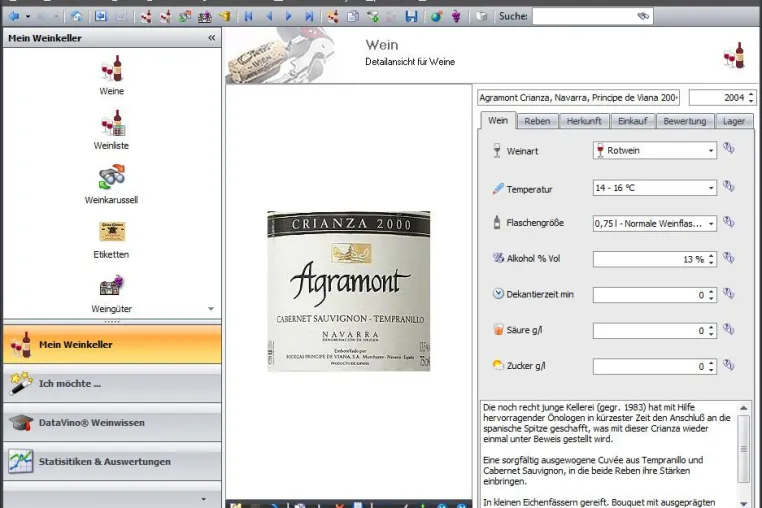Open Weinliste from the sidebar
762x508 pixels.
tap(111, 130)
